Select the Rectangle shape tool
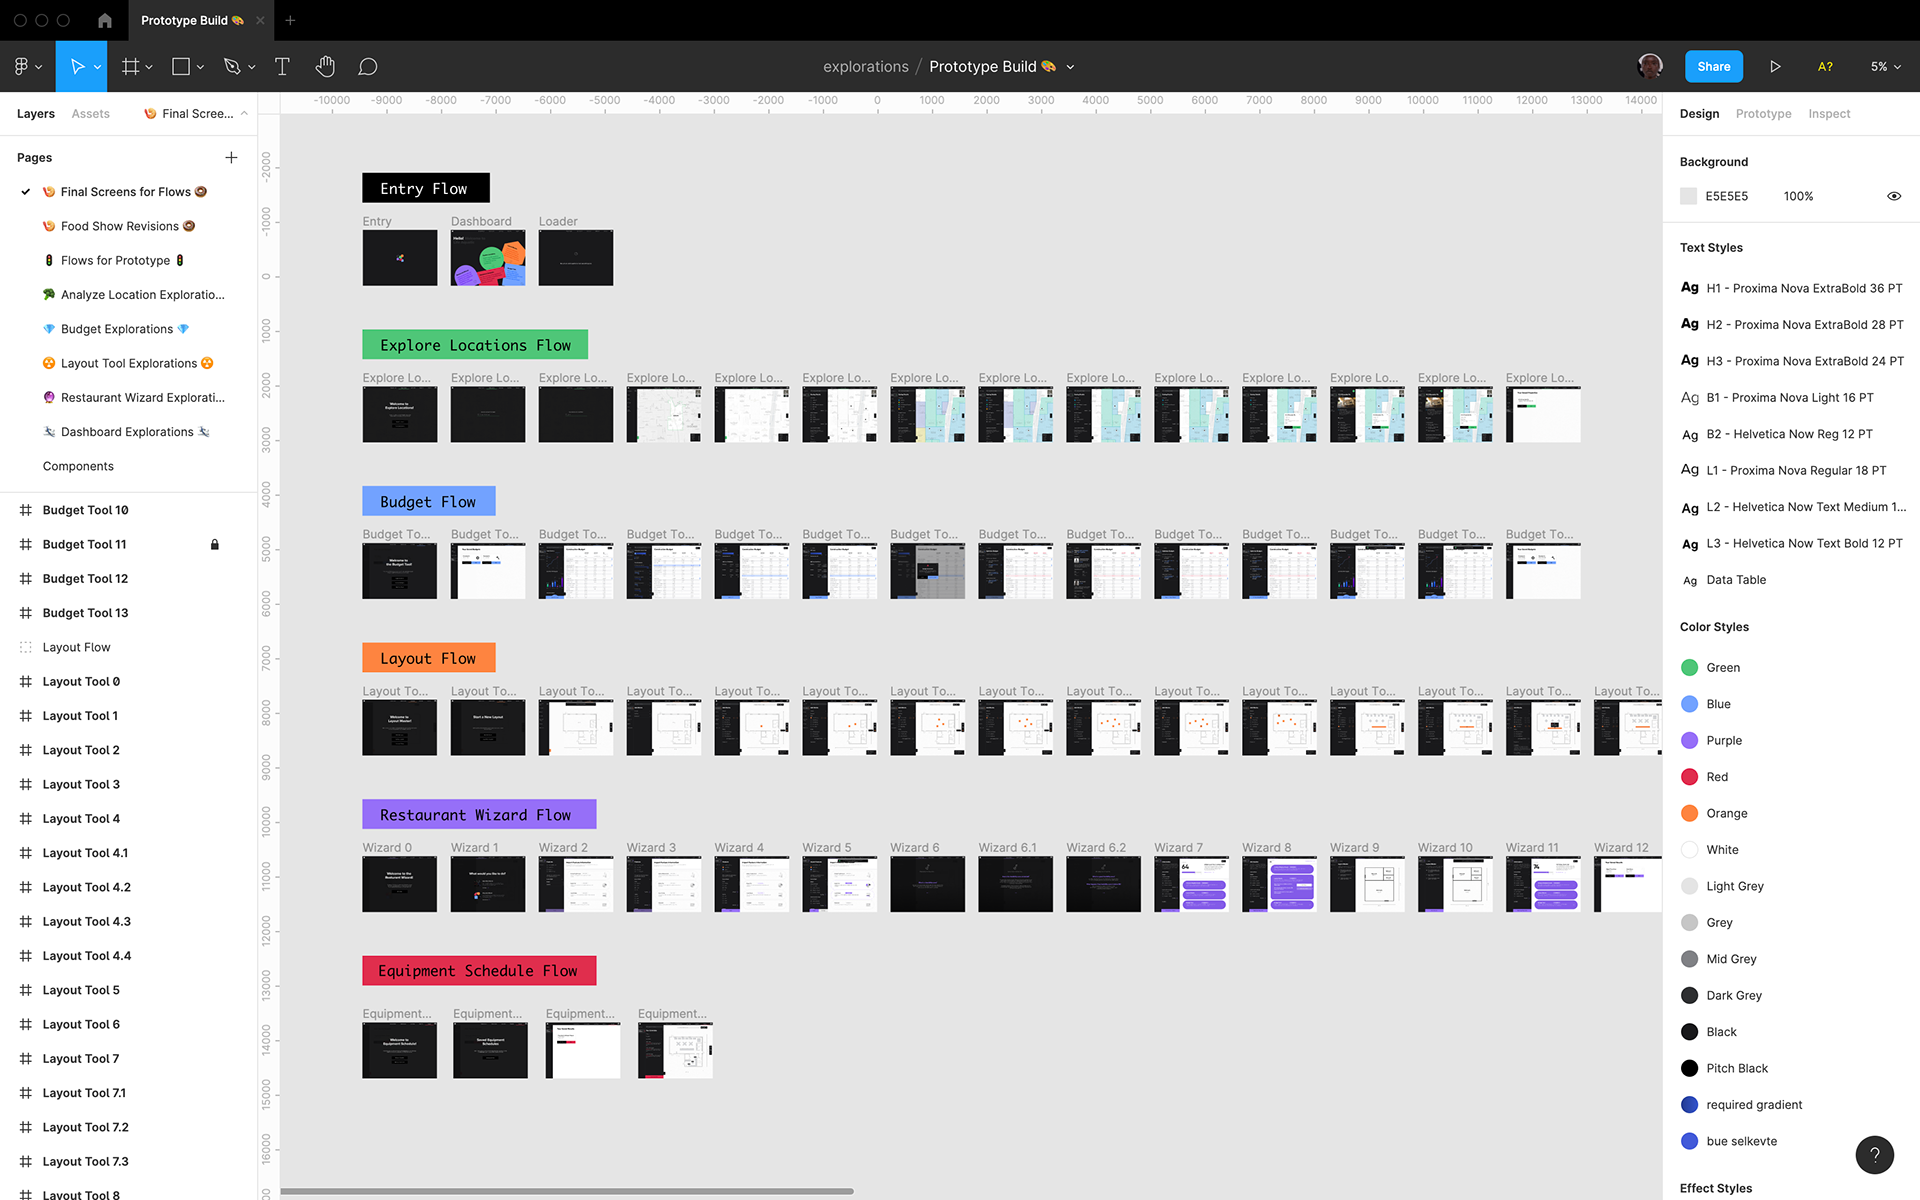The image size is (1920, 1200). (x=181, y=67)
